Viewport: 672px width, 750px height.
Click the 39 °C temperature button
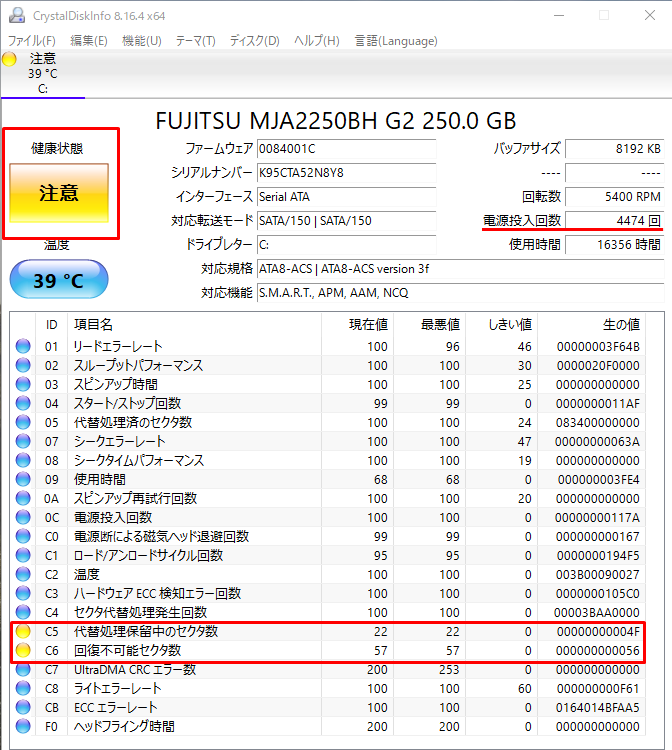tap(59, 280)
